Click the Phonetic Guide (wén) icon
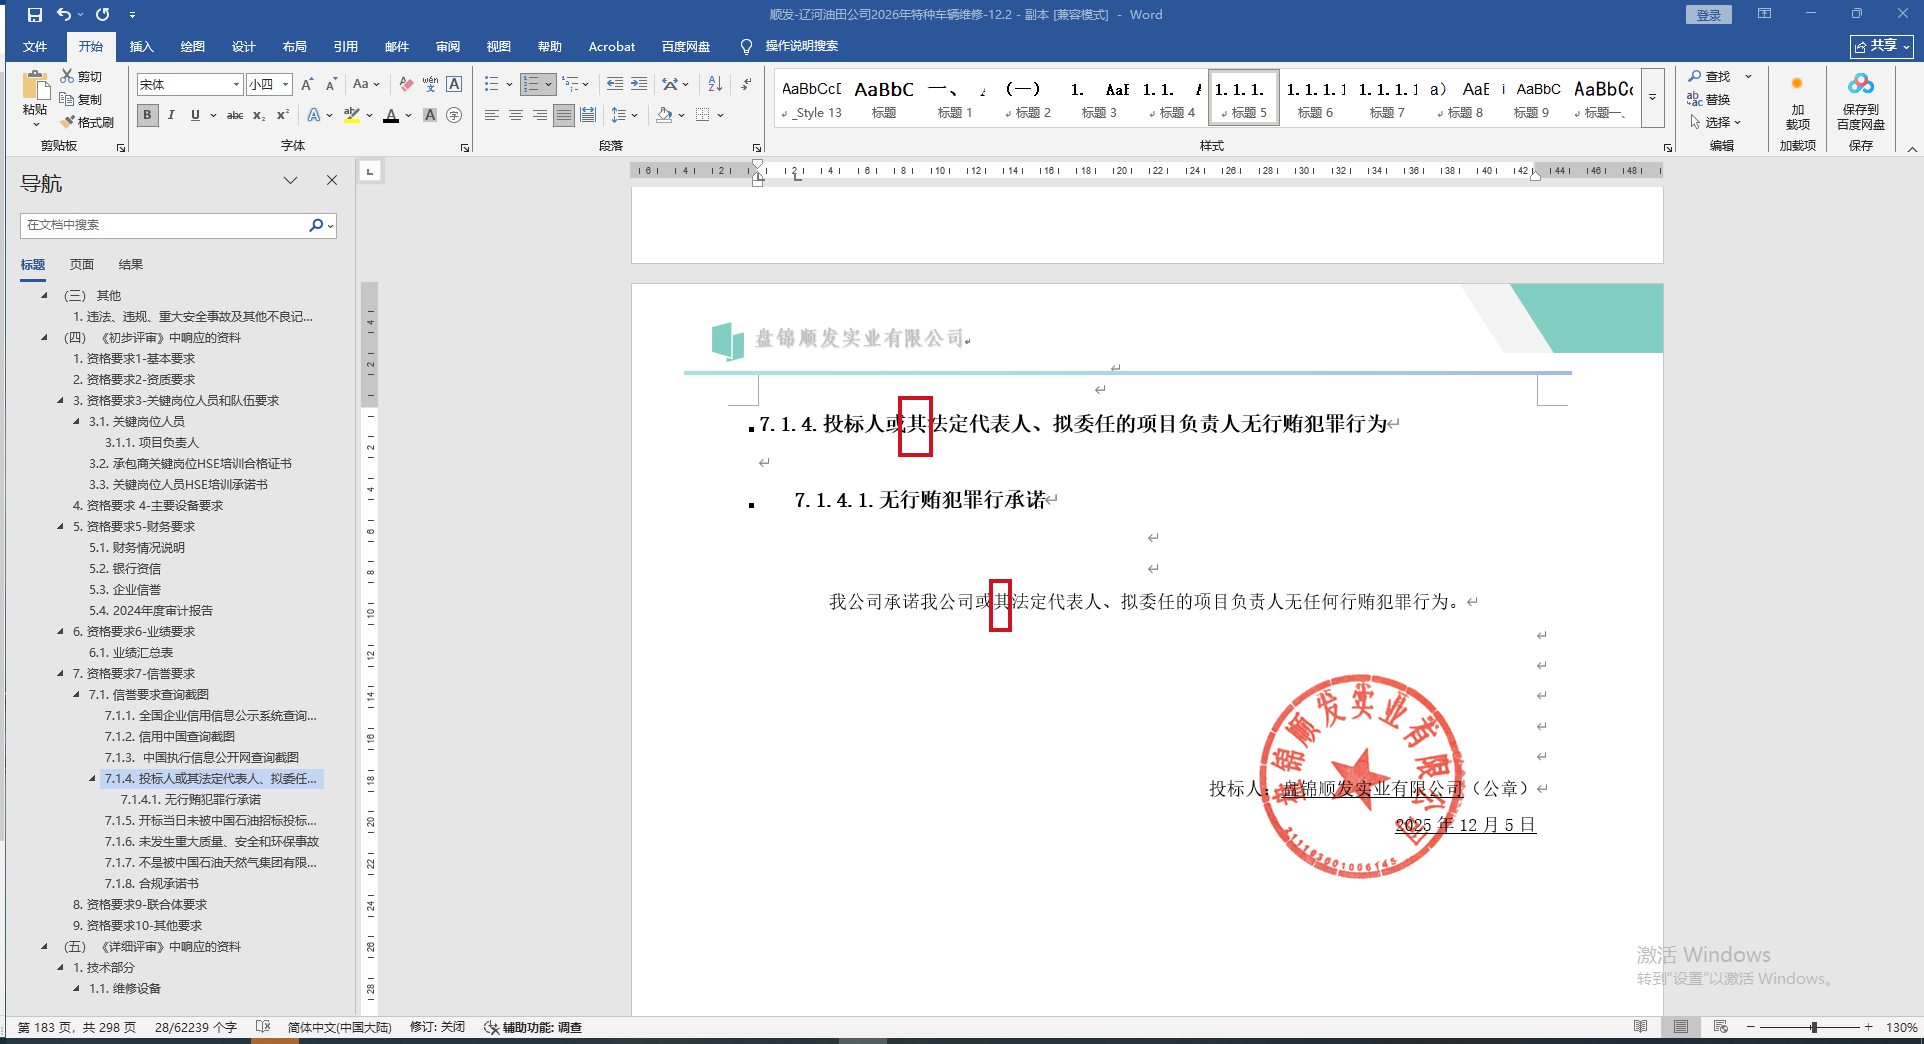This screenshot has height=1044, width=1924. (430, 85)
